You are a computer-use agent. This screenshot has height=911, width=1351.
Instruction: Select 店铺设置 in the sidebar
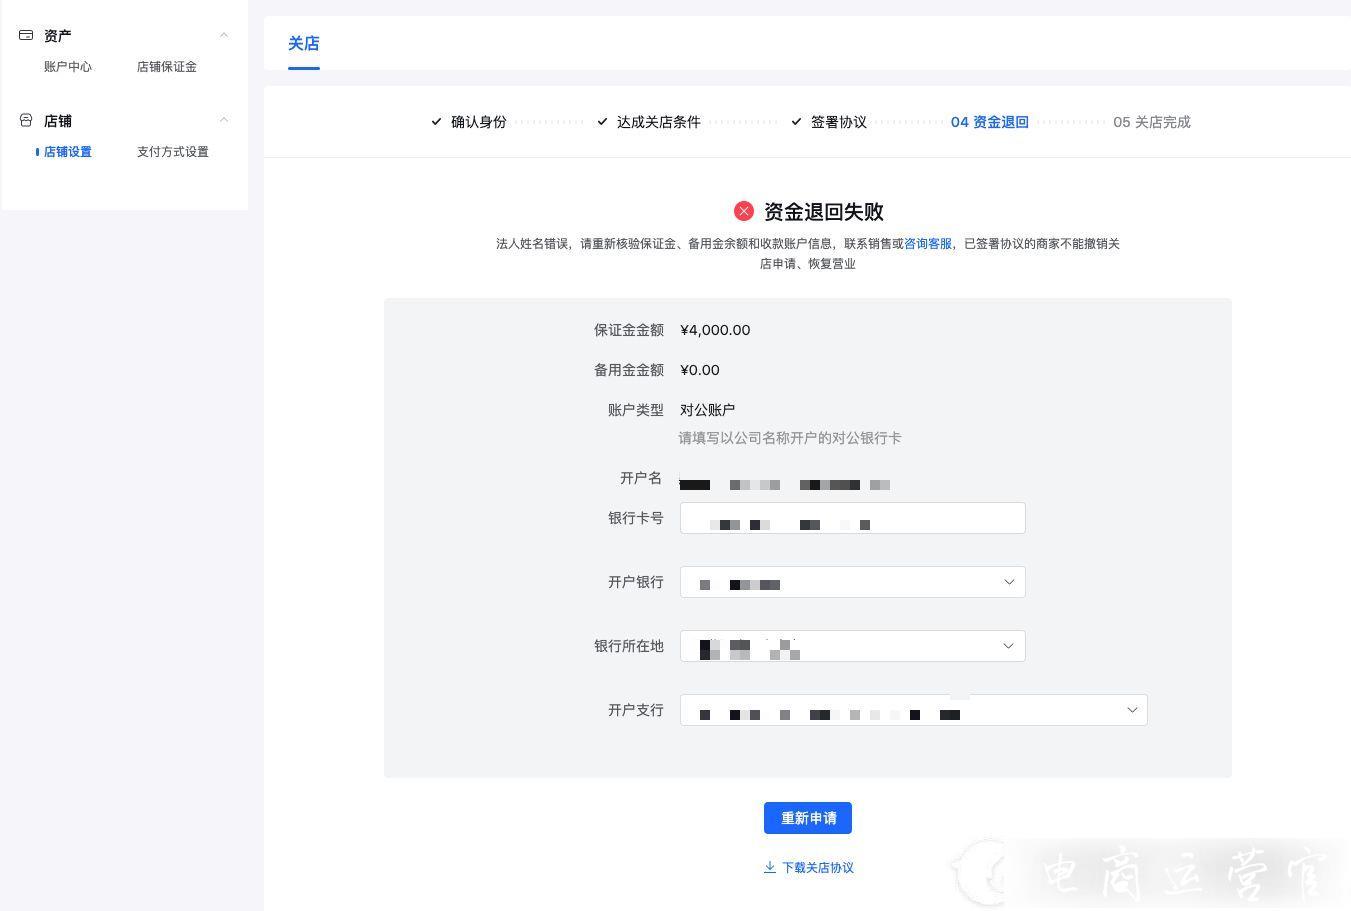tap(68, 152)
